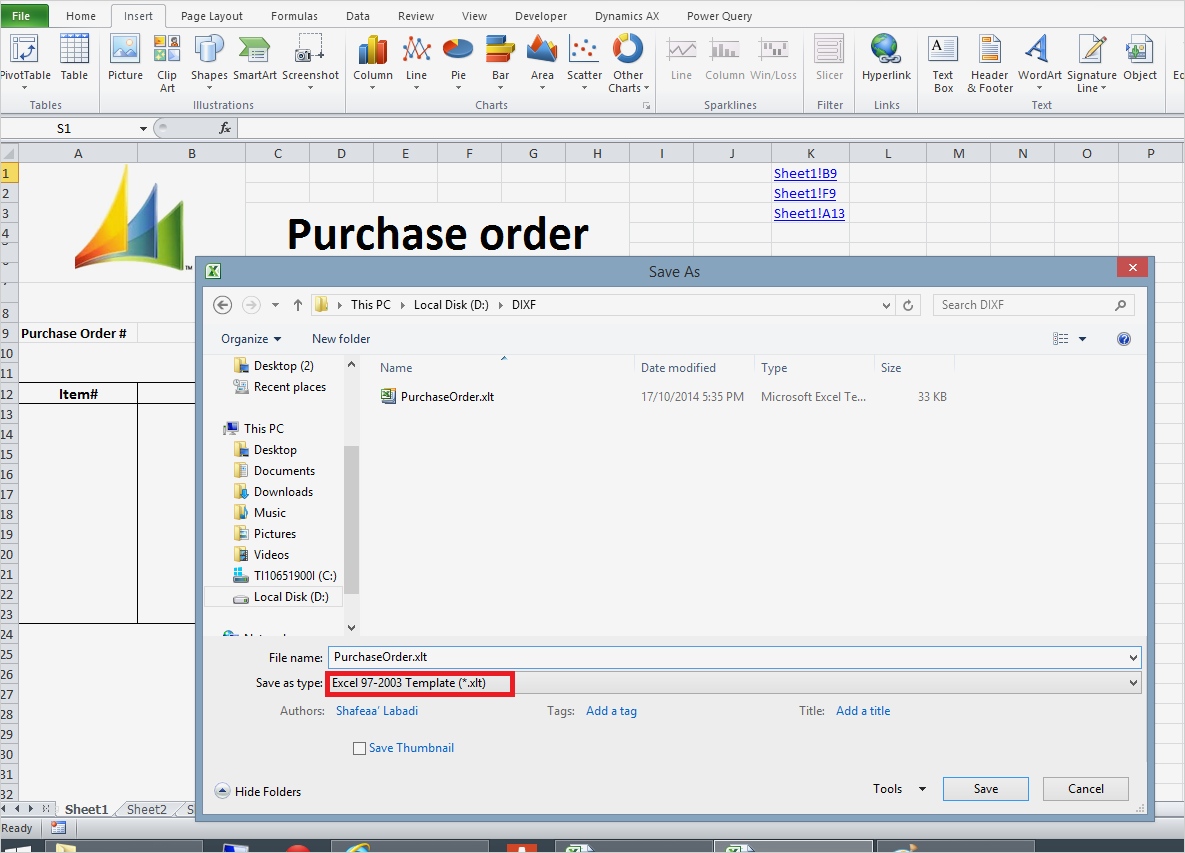
Task: Switch to the Page Layout ribbon tab
Action: 211,15
